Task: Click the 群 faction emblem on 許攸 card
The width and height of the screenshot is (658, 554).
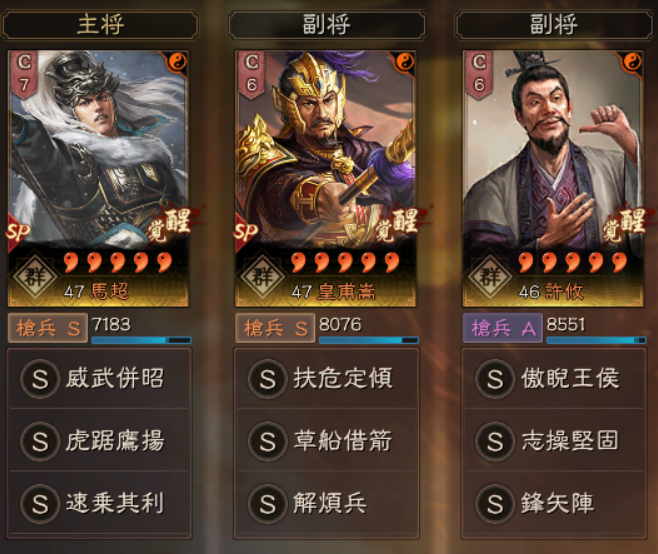Action: point(490,276)
